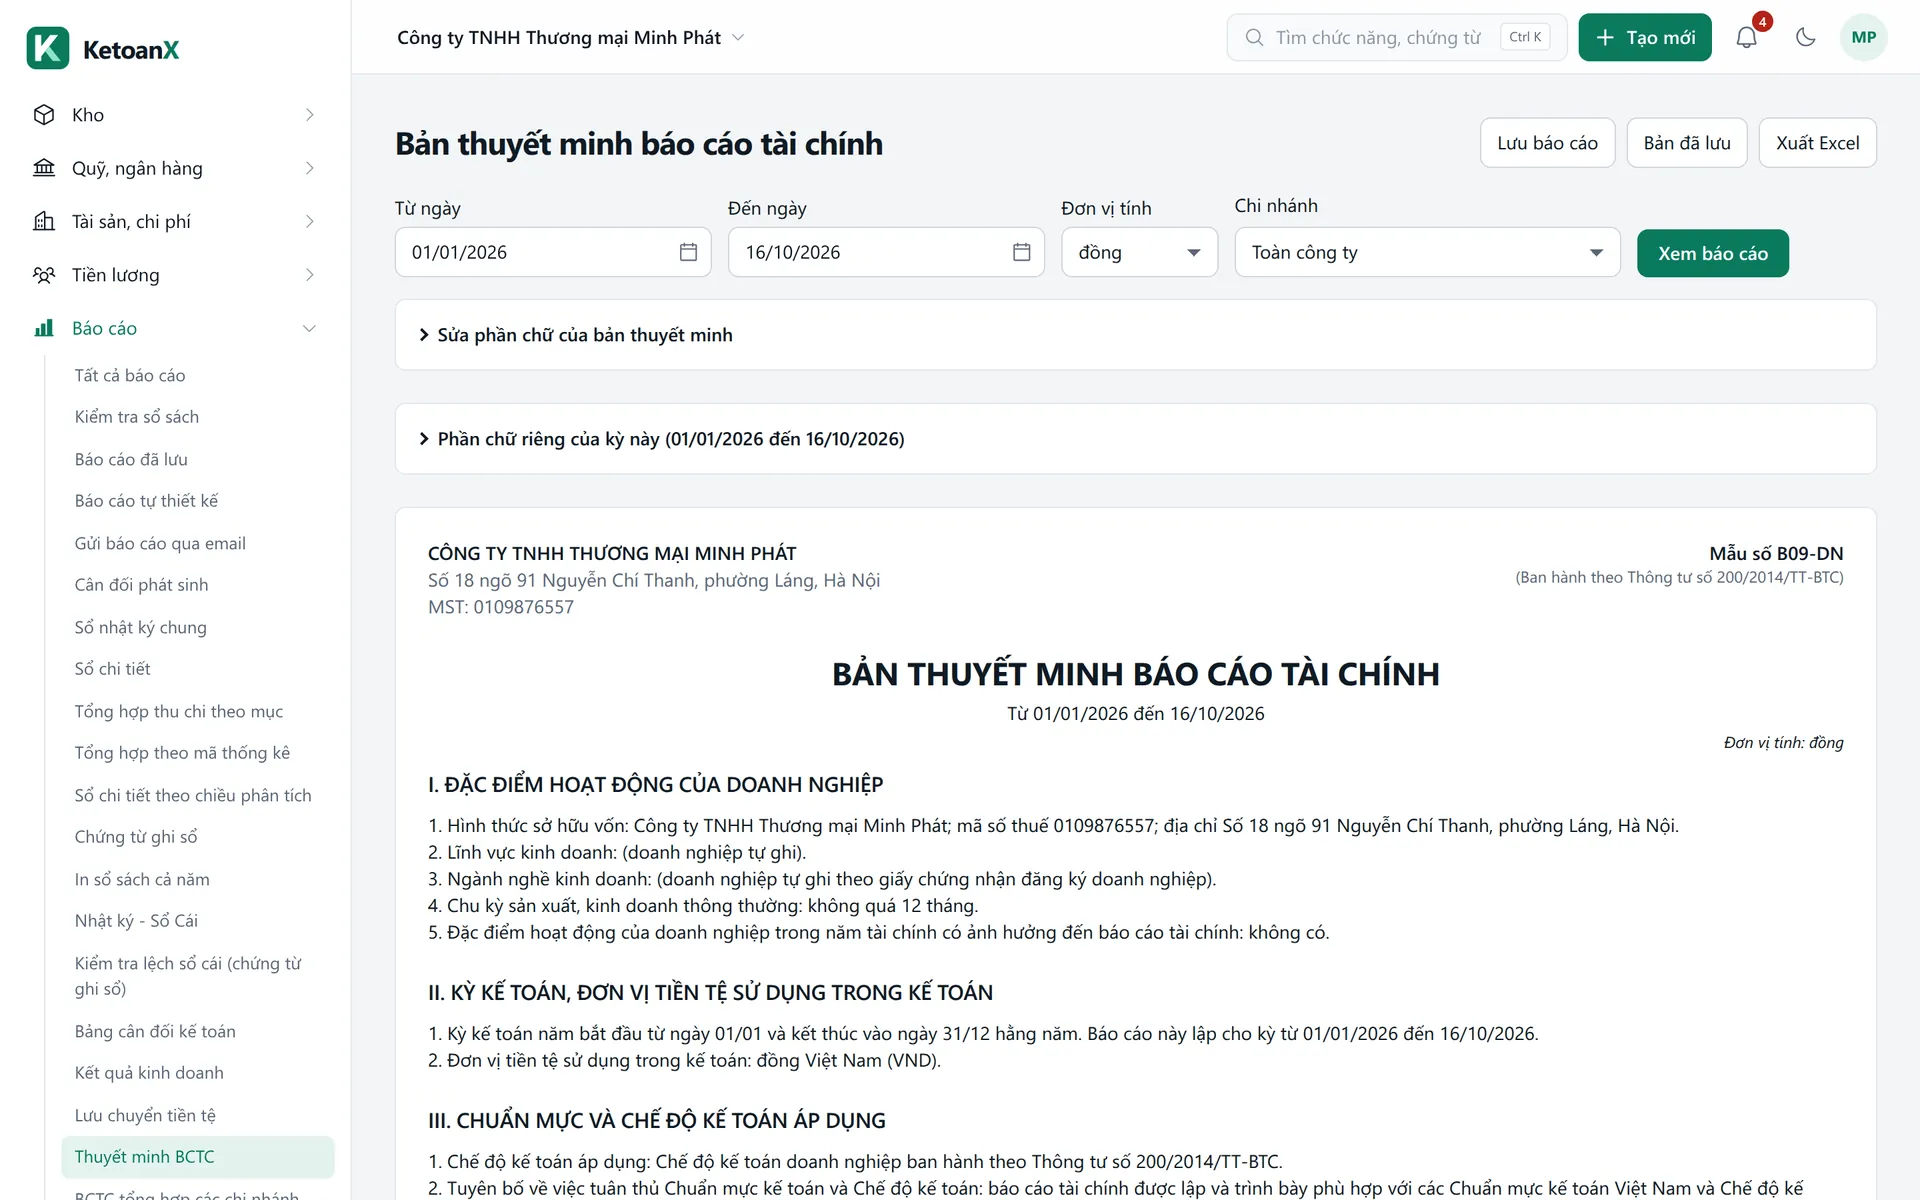Open the MP user avatar
The height and width of the screenshot is (1200, 1920).
point(1863,37)
